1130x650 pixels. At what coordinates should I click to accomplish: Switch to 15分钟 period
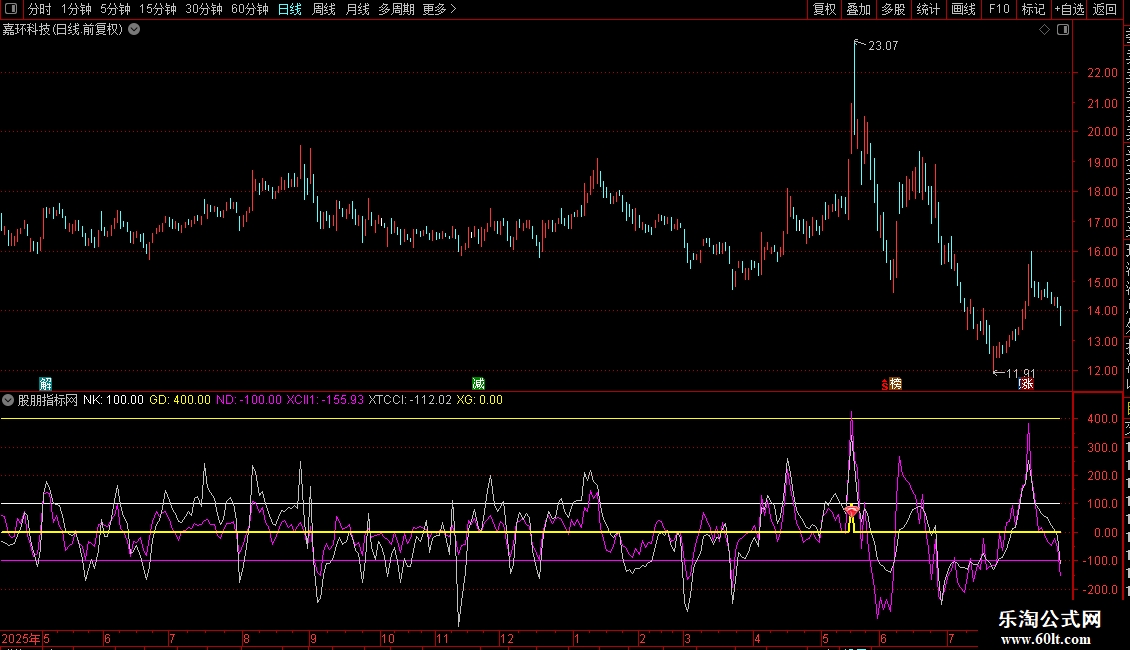(157, 9)
